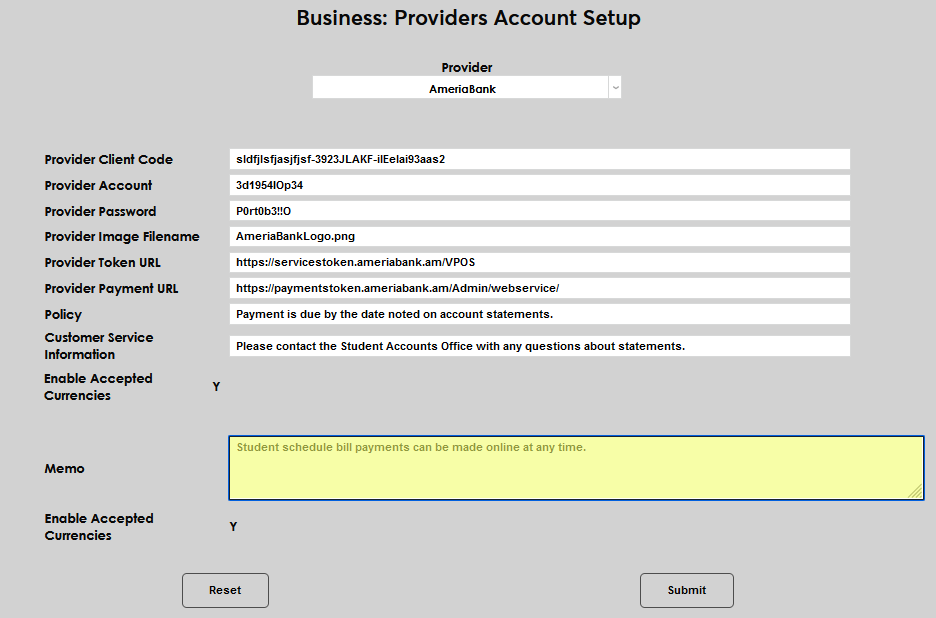The width and height of the screenshot is (936, 618).
Task: Focus the Provider Account text field
Action: coord(539,185)
